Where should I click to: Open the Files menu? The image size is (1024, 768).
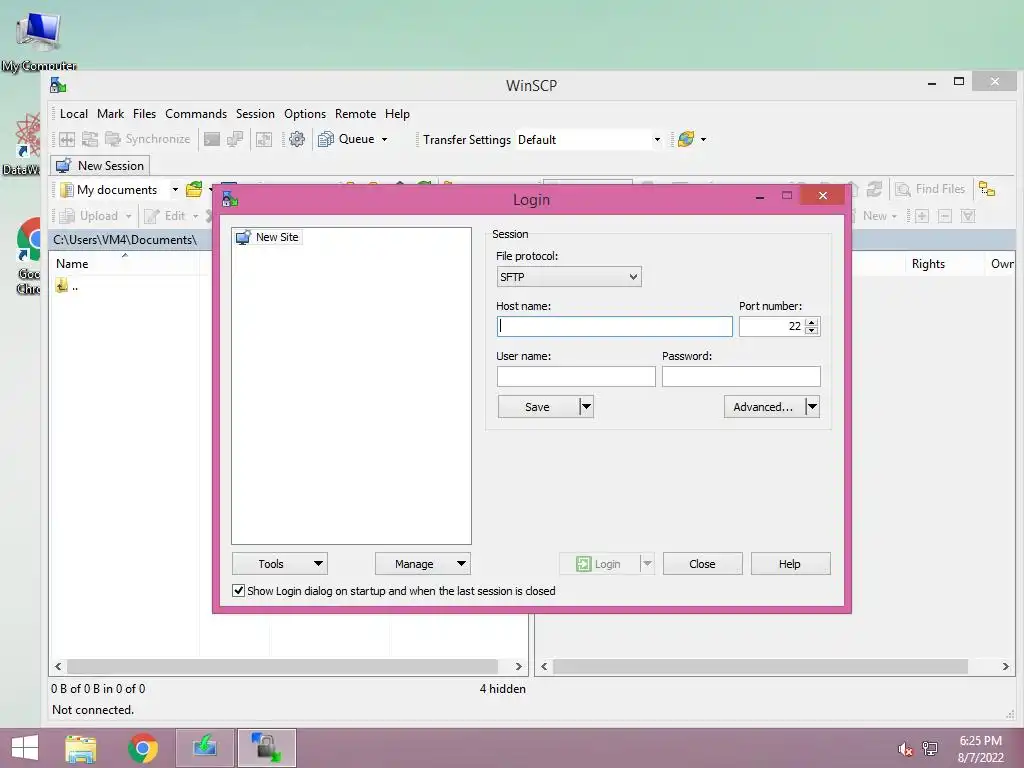[144, 114]
